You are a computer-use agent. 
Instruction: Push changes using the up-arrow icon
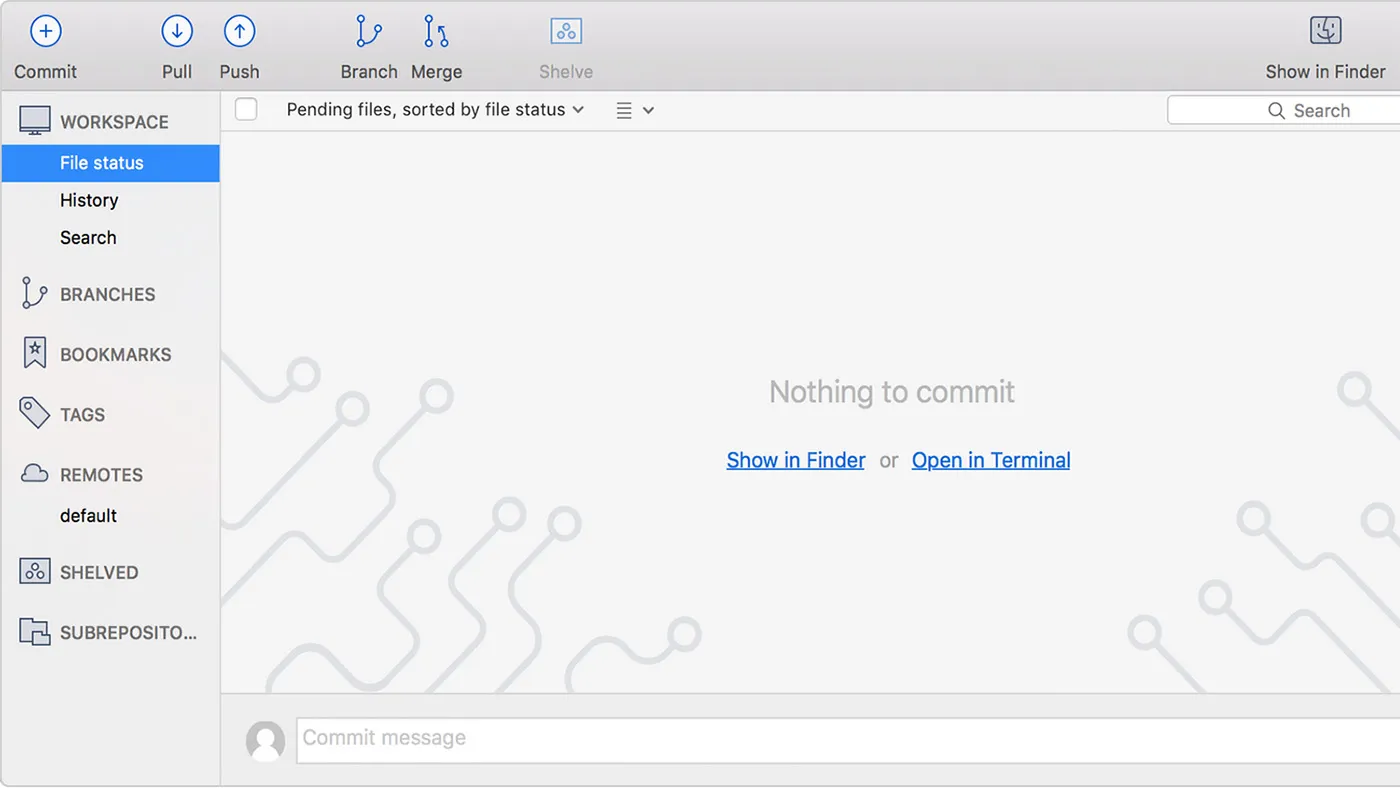pos(239,32)
